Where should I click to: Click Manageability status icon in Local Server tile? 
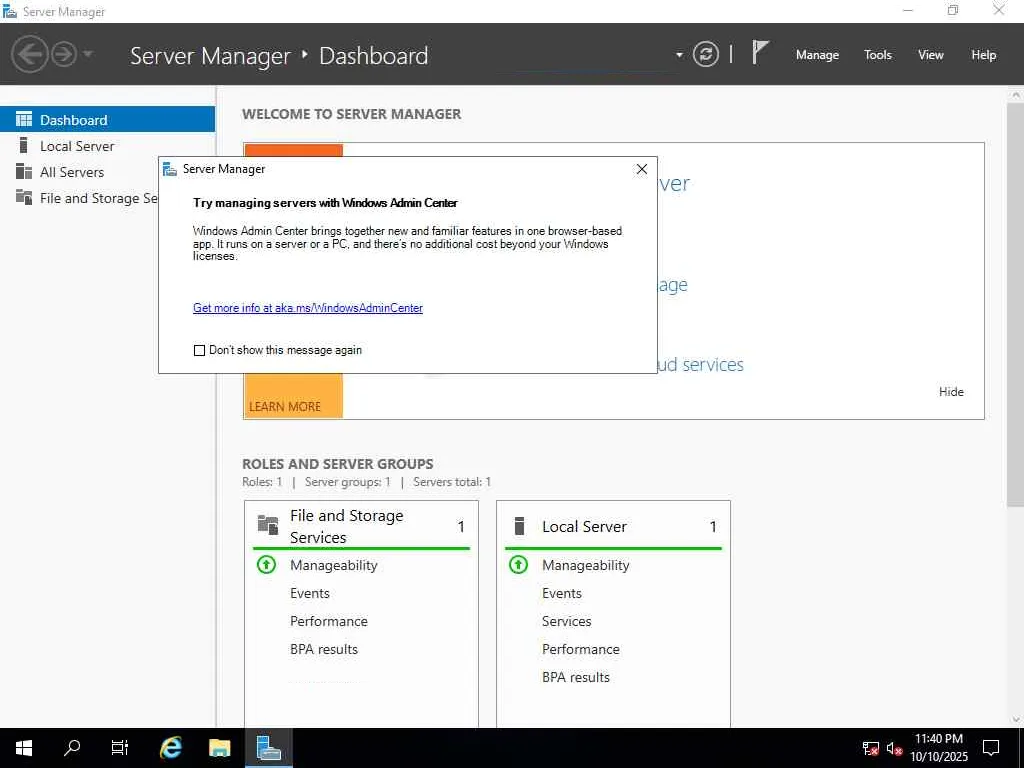click(x=519, y=564)
